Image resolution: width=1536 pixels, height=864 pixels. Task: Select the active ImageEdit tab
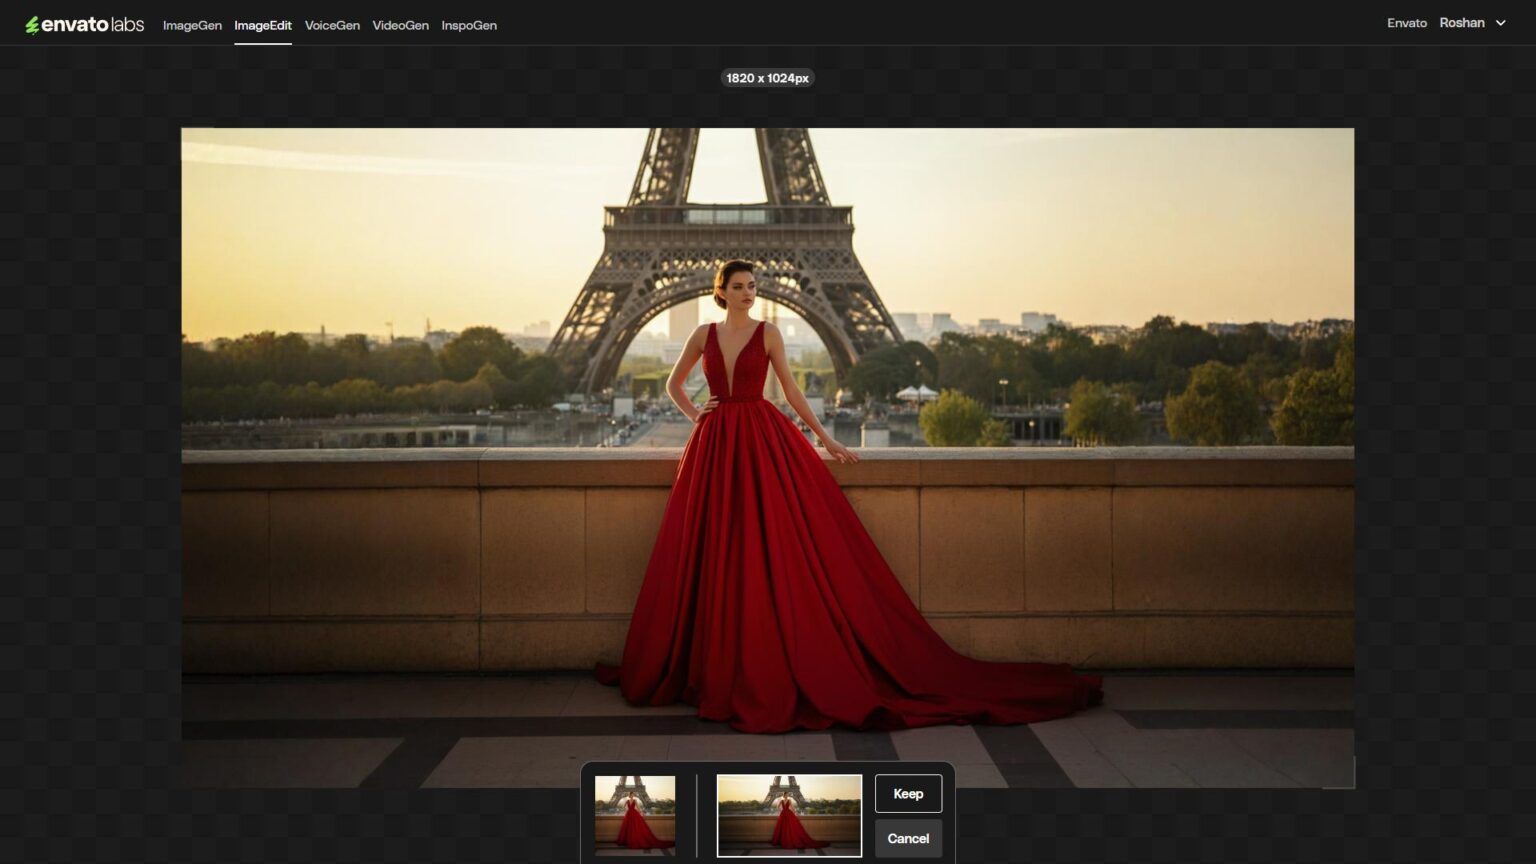point(263,25)
